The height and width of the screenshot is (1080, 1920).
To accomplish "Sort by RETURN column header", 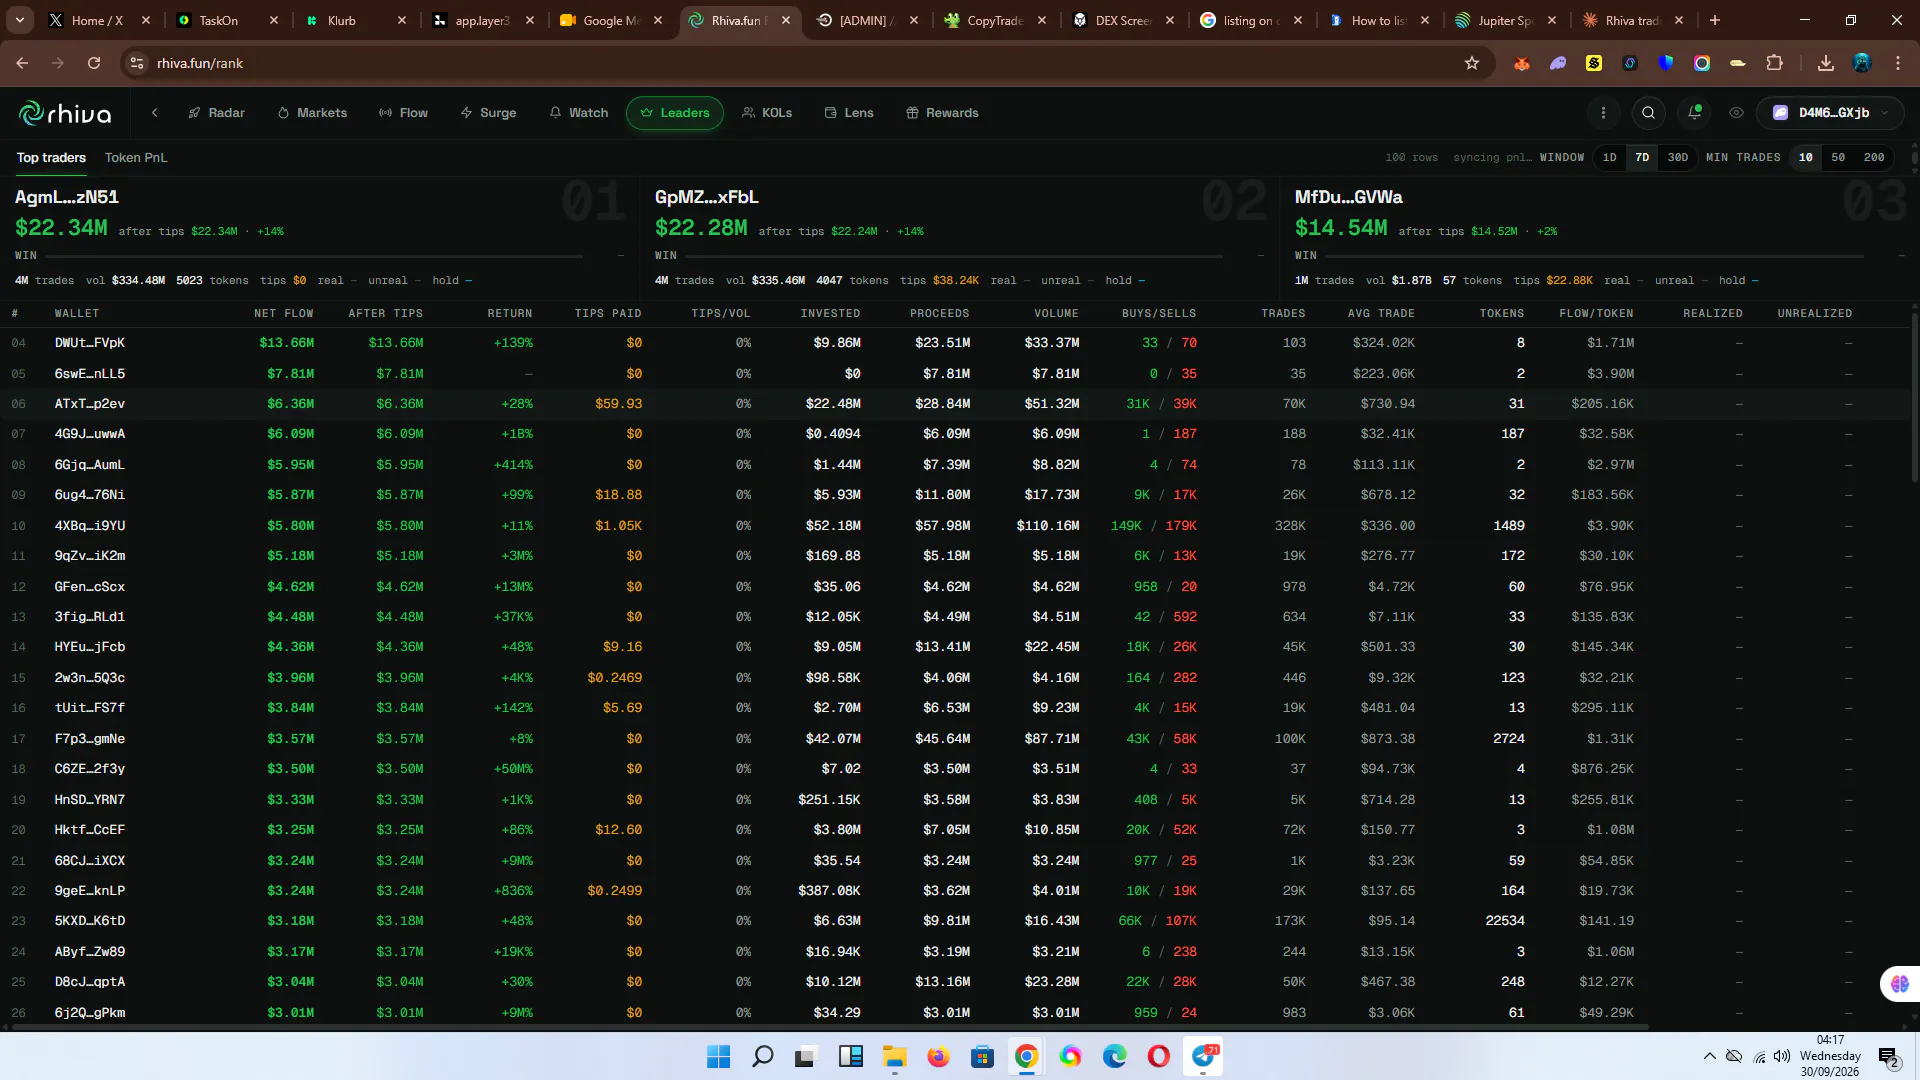I will [510, 314].
